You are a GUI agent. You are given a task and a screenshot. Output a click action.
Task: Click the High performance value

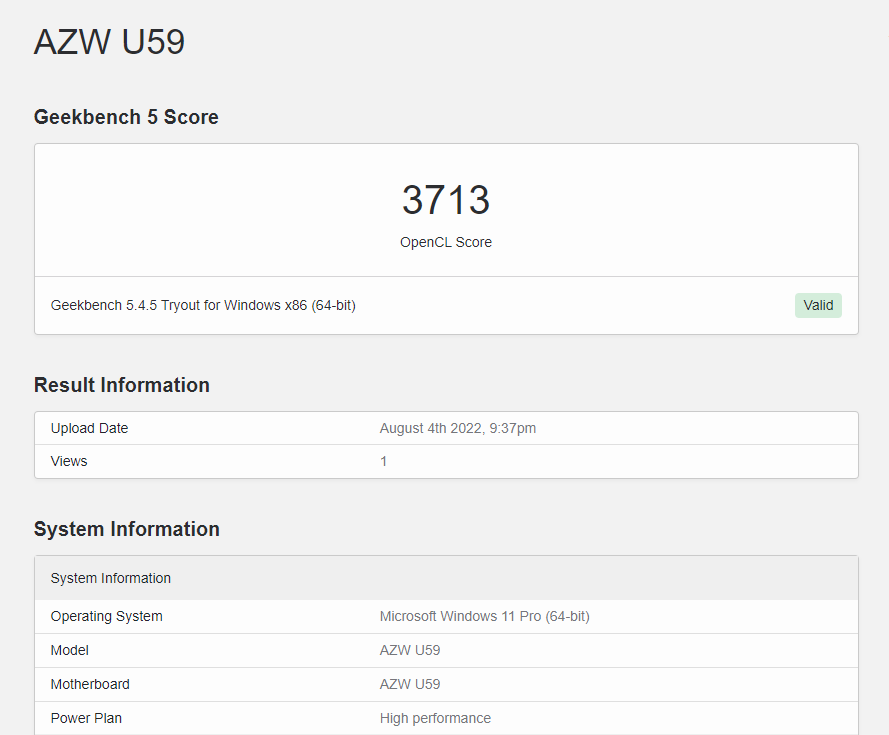point(435,718)
